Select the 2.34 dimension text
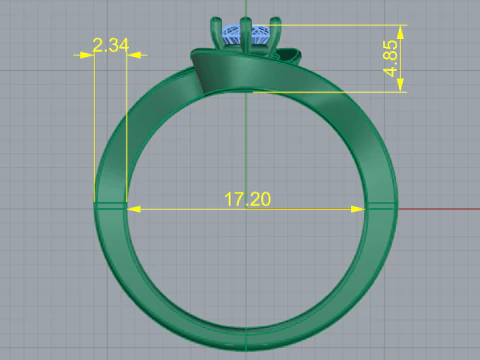This screenshot has height=360, width=480. [x=111, y=45]
